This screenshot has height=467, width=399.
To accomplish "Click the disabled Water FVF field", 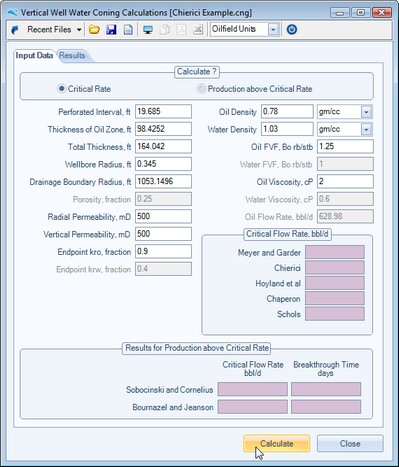I will [x=345, y=164].
